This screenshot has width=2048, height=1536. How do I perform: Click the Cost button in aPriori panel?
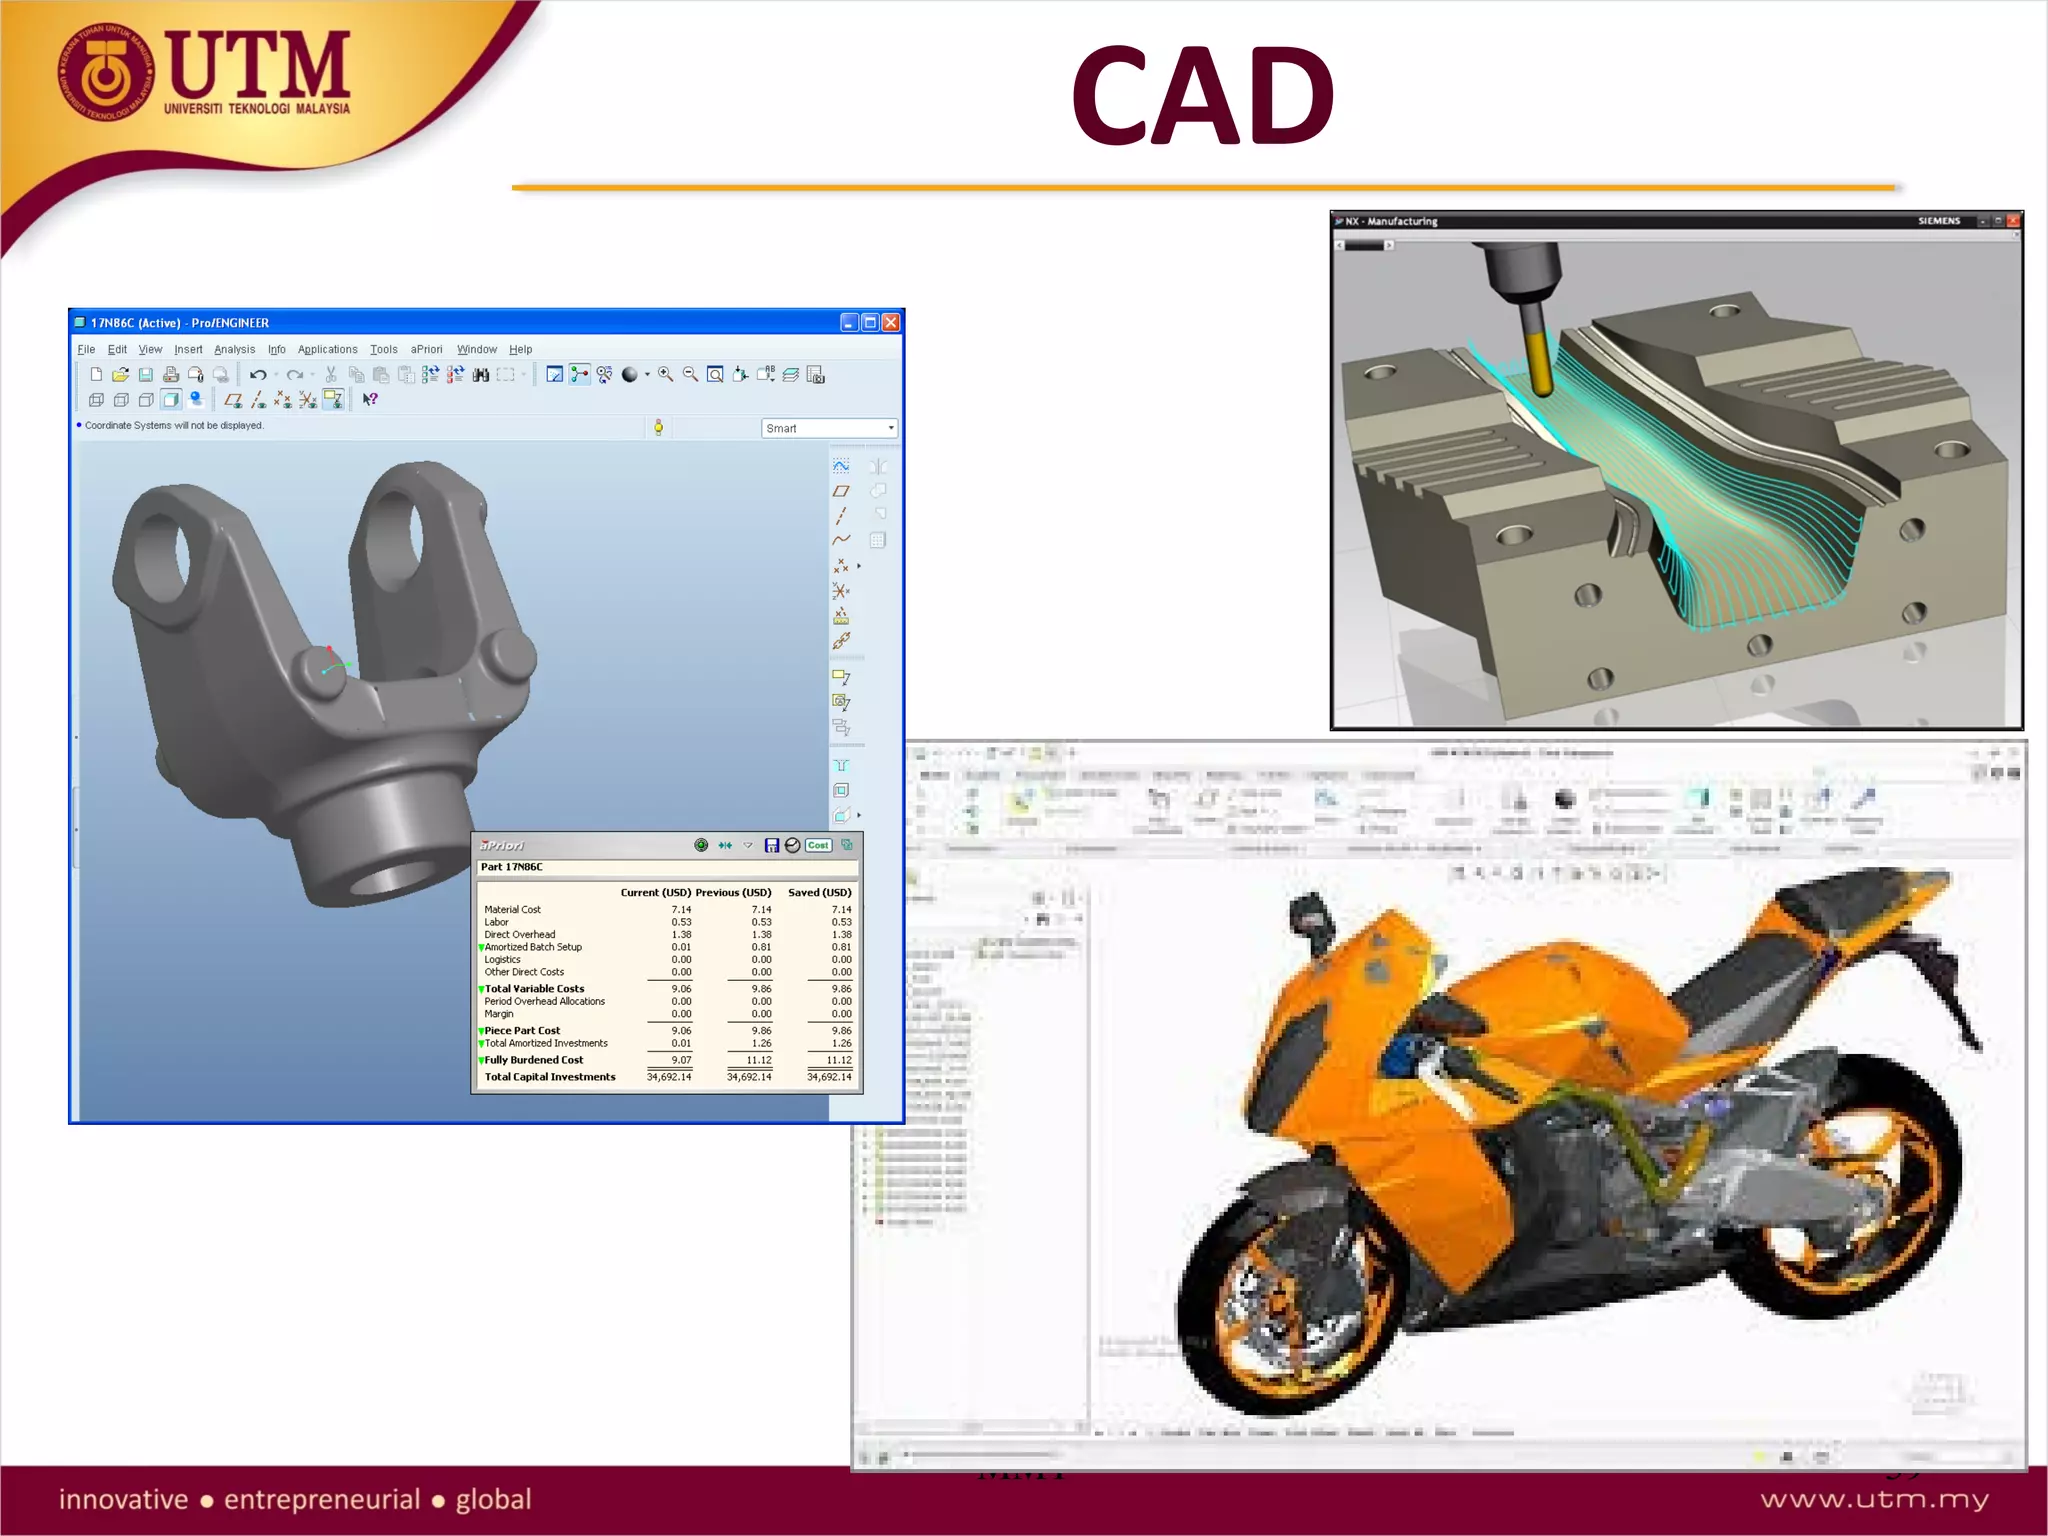818,846
